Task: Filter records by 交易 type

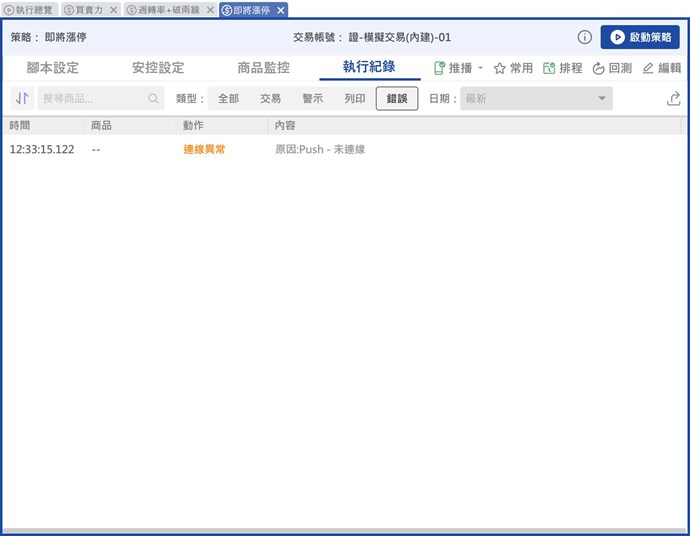Action: click(x=270, y=98)
